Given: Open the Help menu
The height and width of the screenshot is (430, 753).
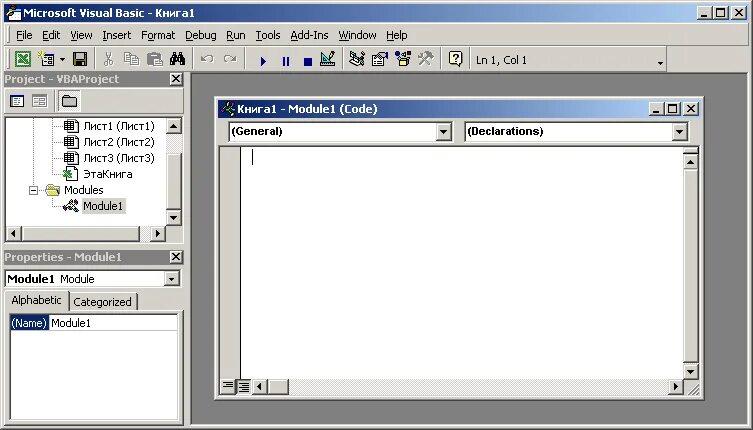Looking at the screenshot, I should (x=397, y=36).
